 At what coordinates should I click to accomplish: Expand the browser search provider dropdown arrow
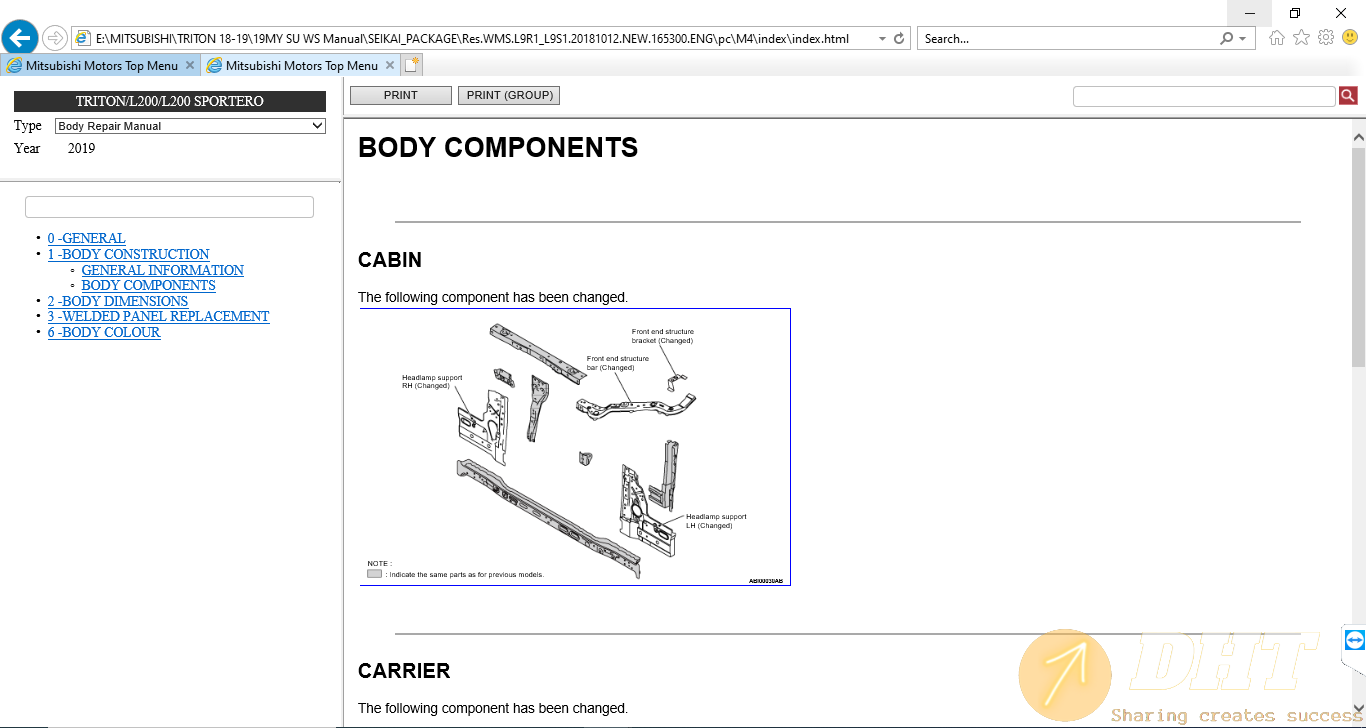pos(1243,39)
